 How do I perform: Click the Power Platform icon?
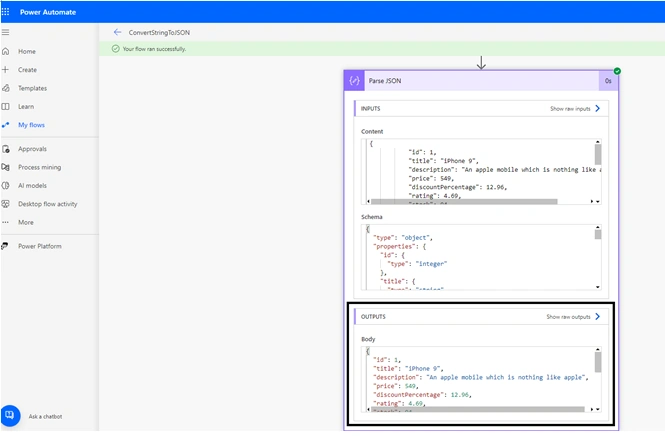6,246
